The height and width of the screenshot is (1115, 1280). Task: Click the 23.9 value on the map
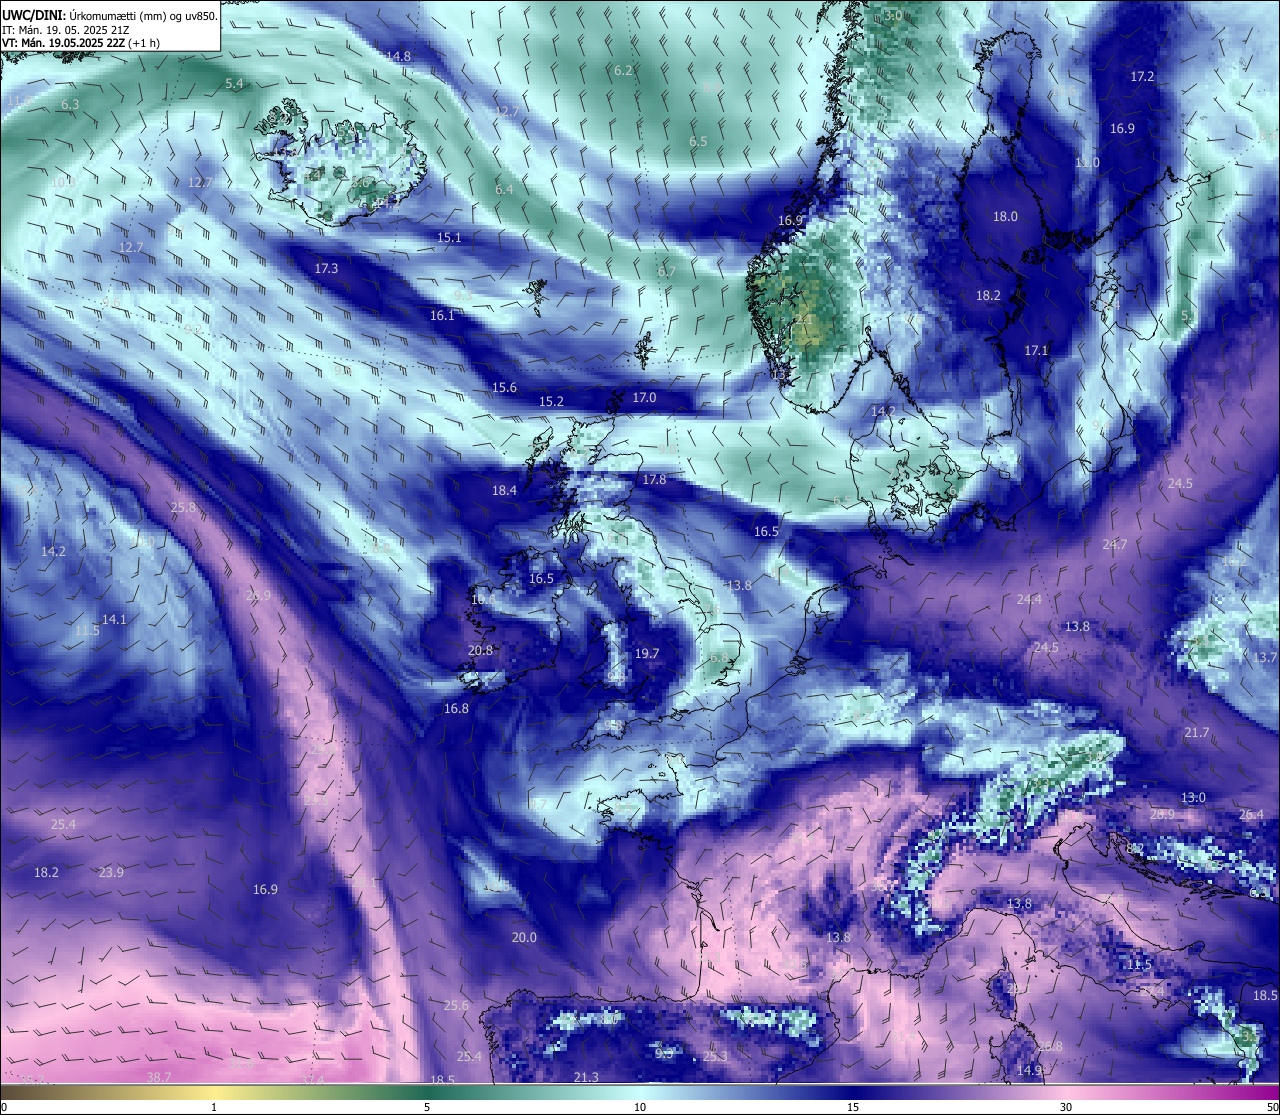[x=111, y=872]
